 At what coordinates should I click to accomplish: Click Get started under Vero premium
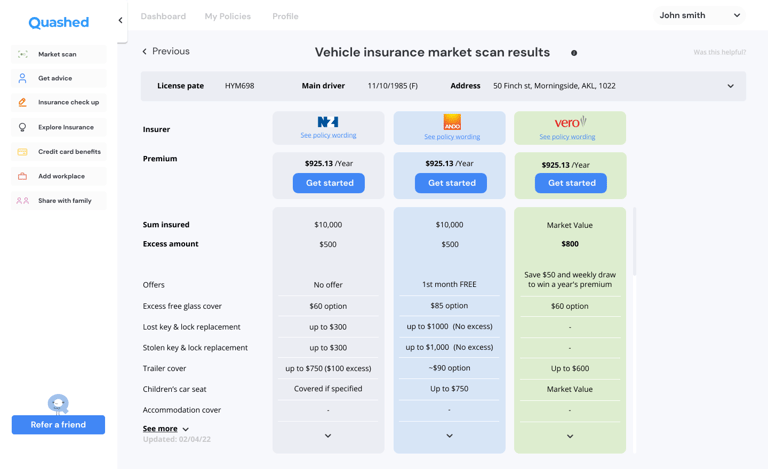pyautogui.click(x=571, y=183)
